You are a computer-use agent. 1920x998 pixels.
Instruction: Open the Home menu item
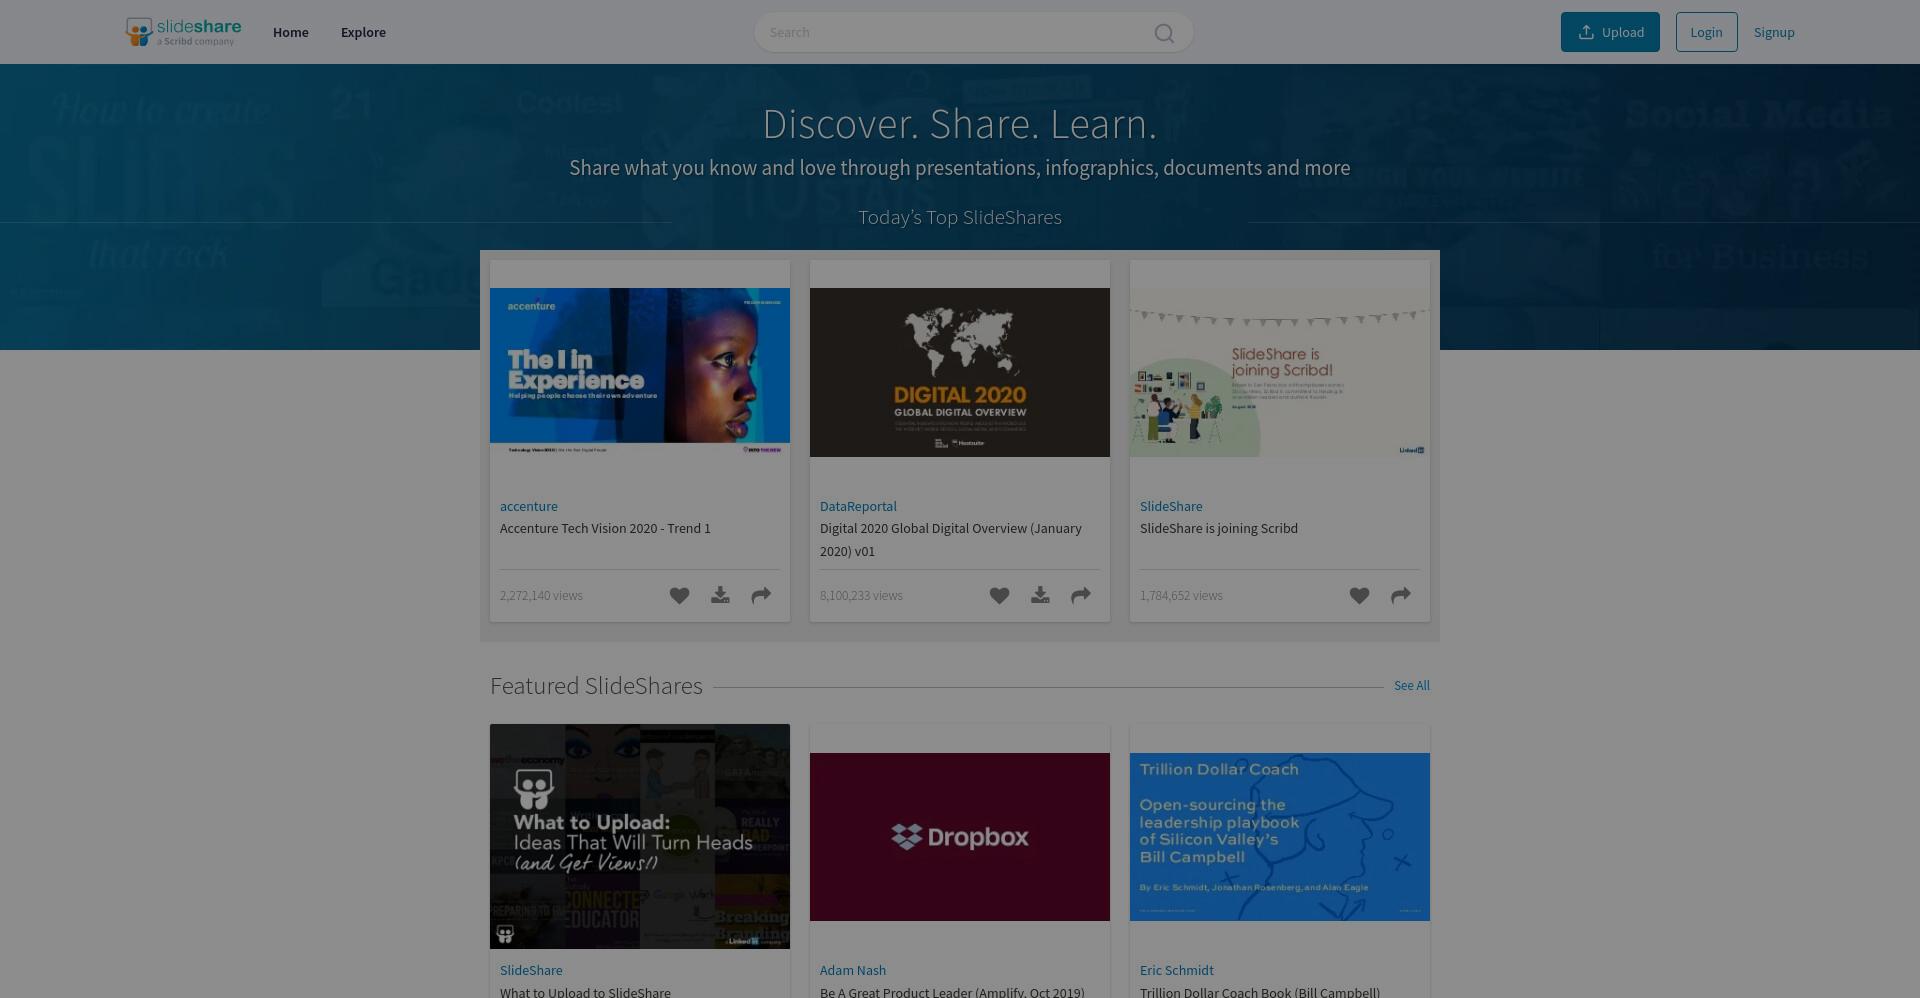point(291,32)
